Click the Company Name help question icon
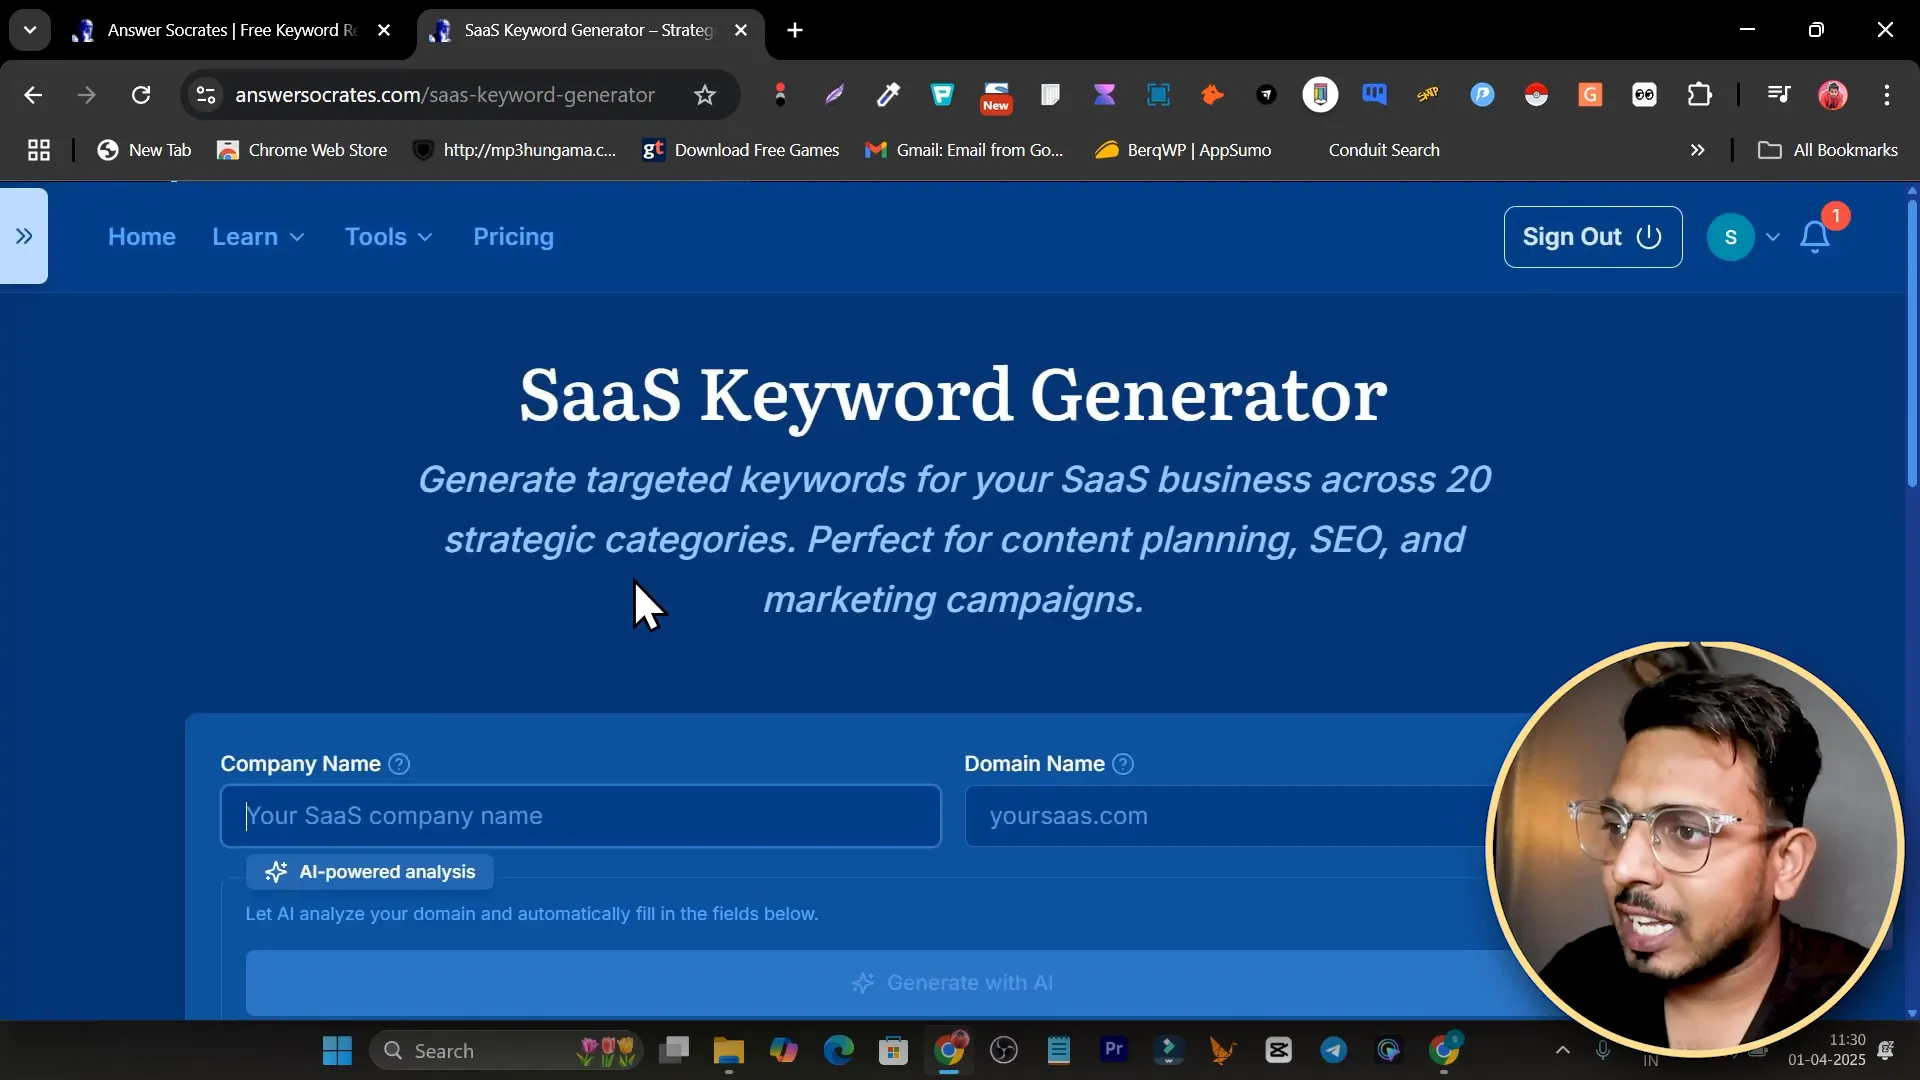 click(399, 764)
